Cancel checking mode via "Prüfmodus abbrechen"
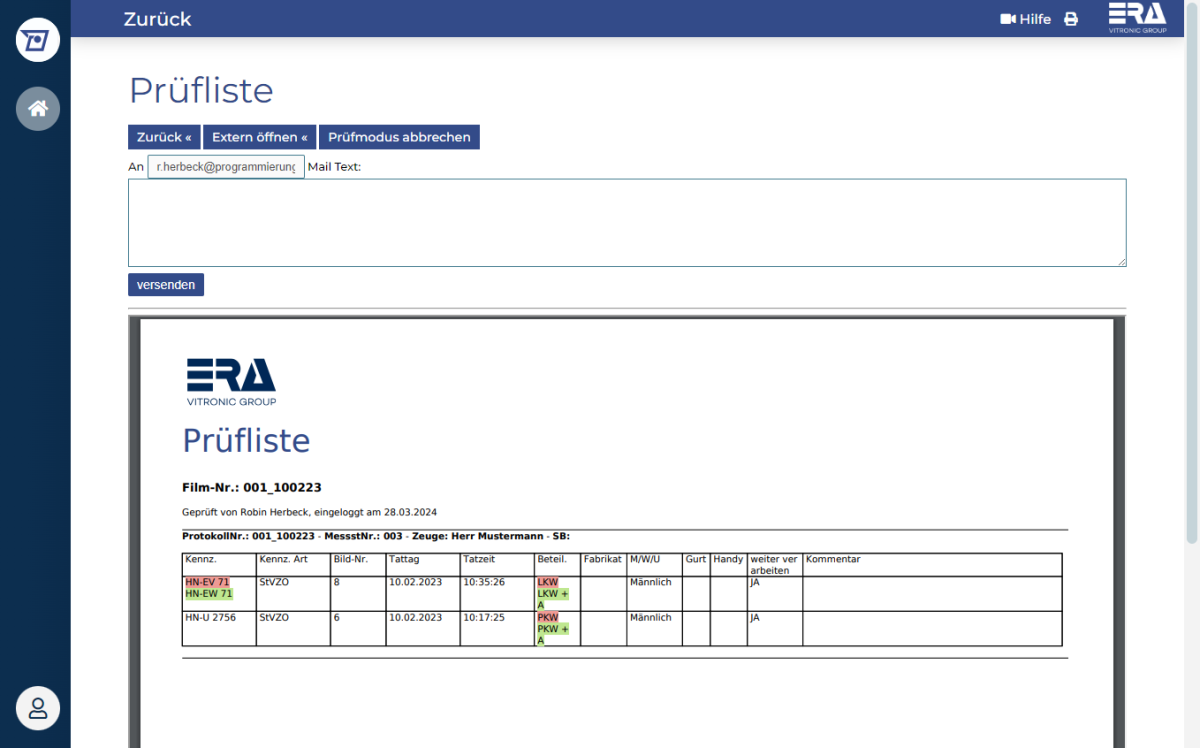This screenshot has width=1200, height=748. 399,137
